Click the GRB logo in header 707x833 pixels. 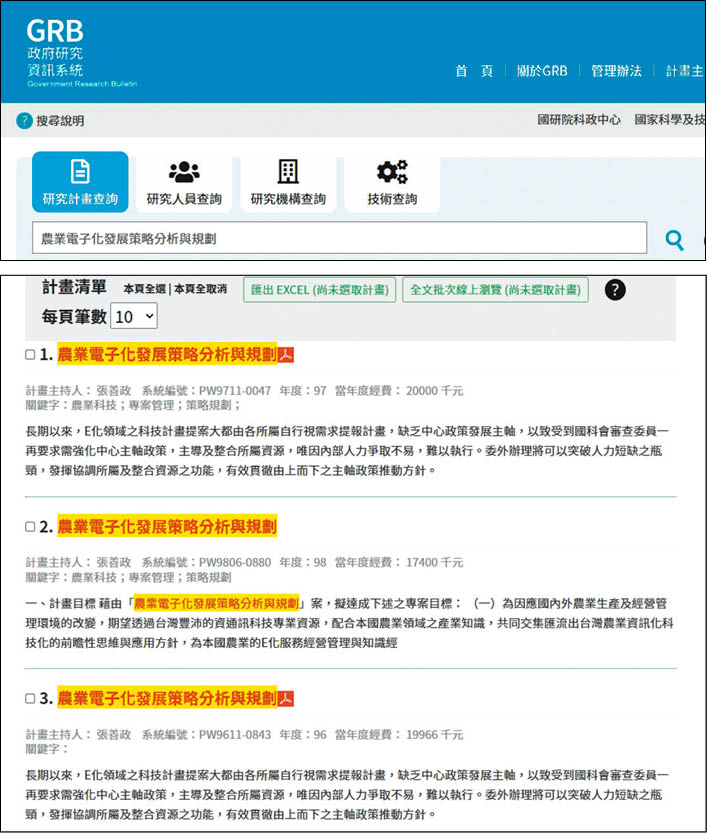pyautogui.click(x=82, y=53)
